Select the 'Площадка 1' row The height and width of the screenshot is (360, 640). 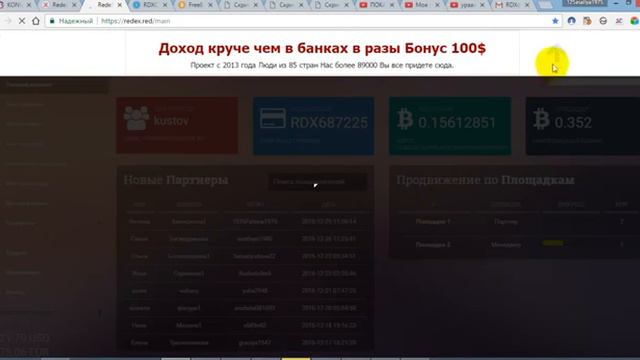(514, 222)
